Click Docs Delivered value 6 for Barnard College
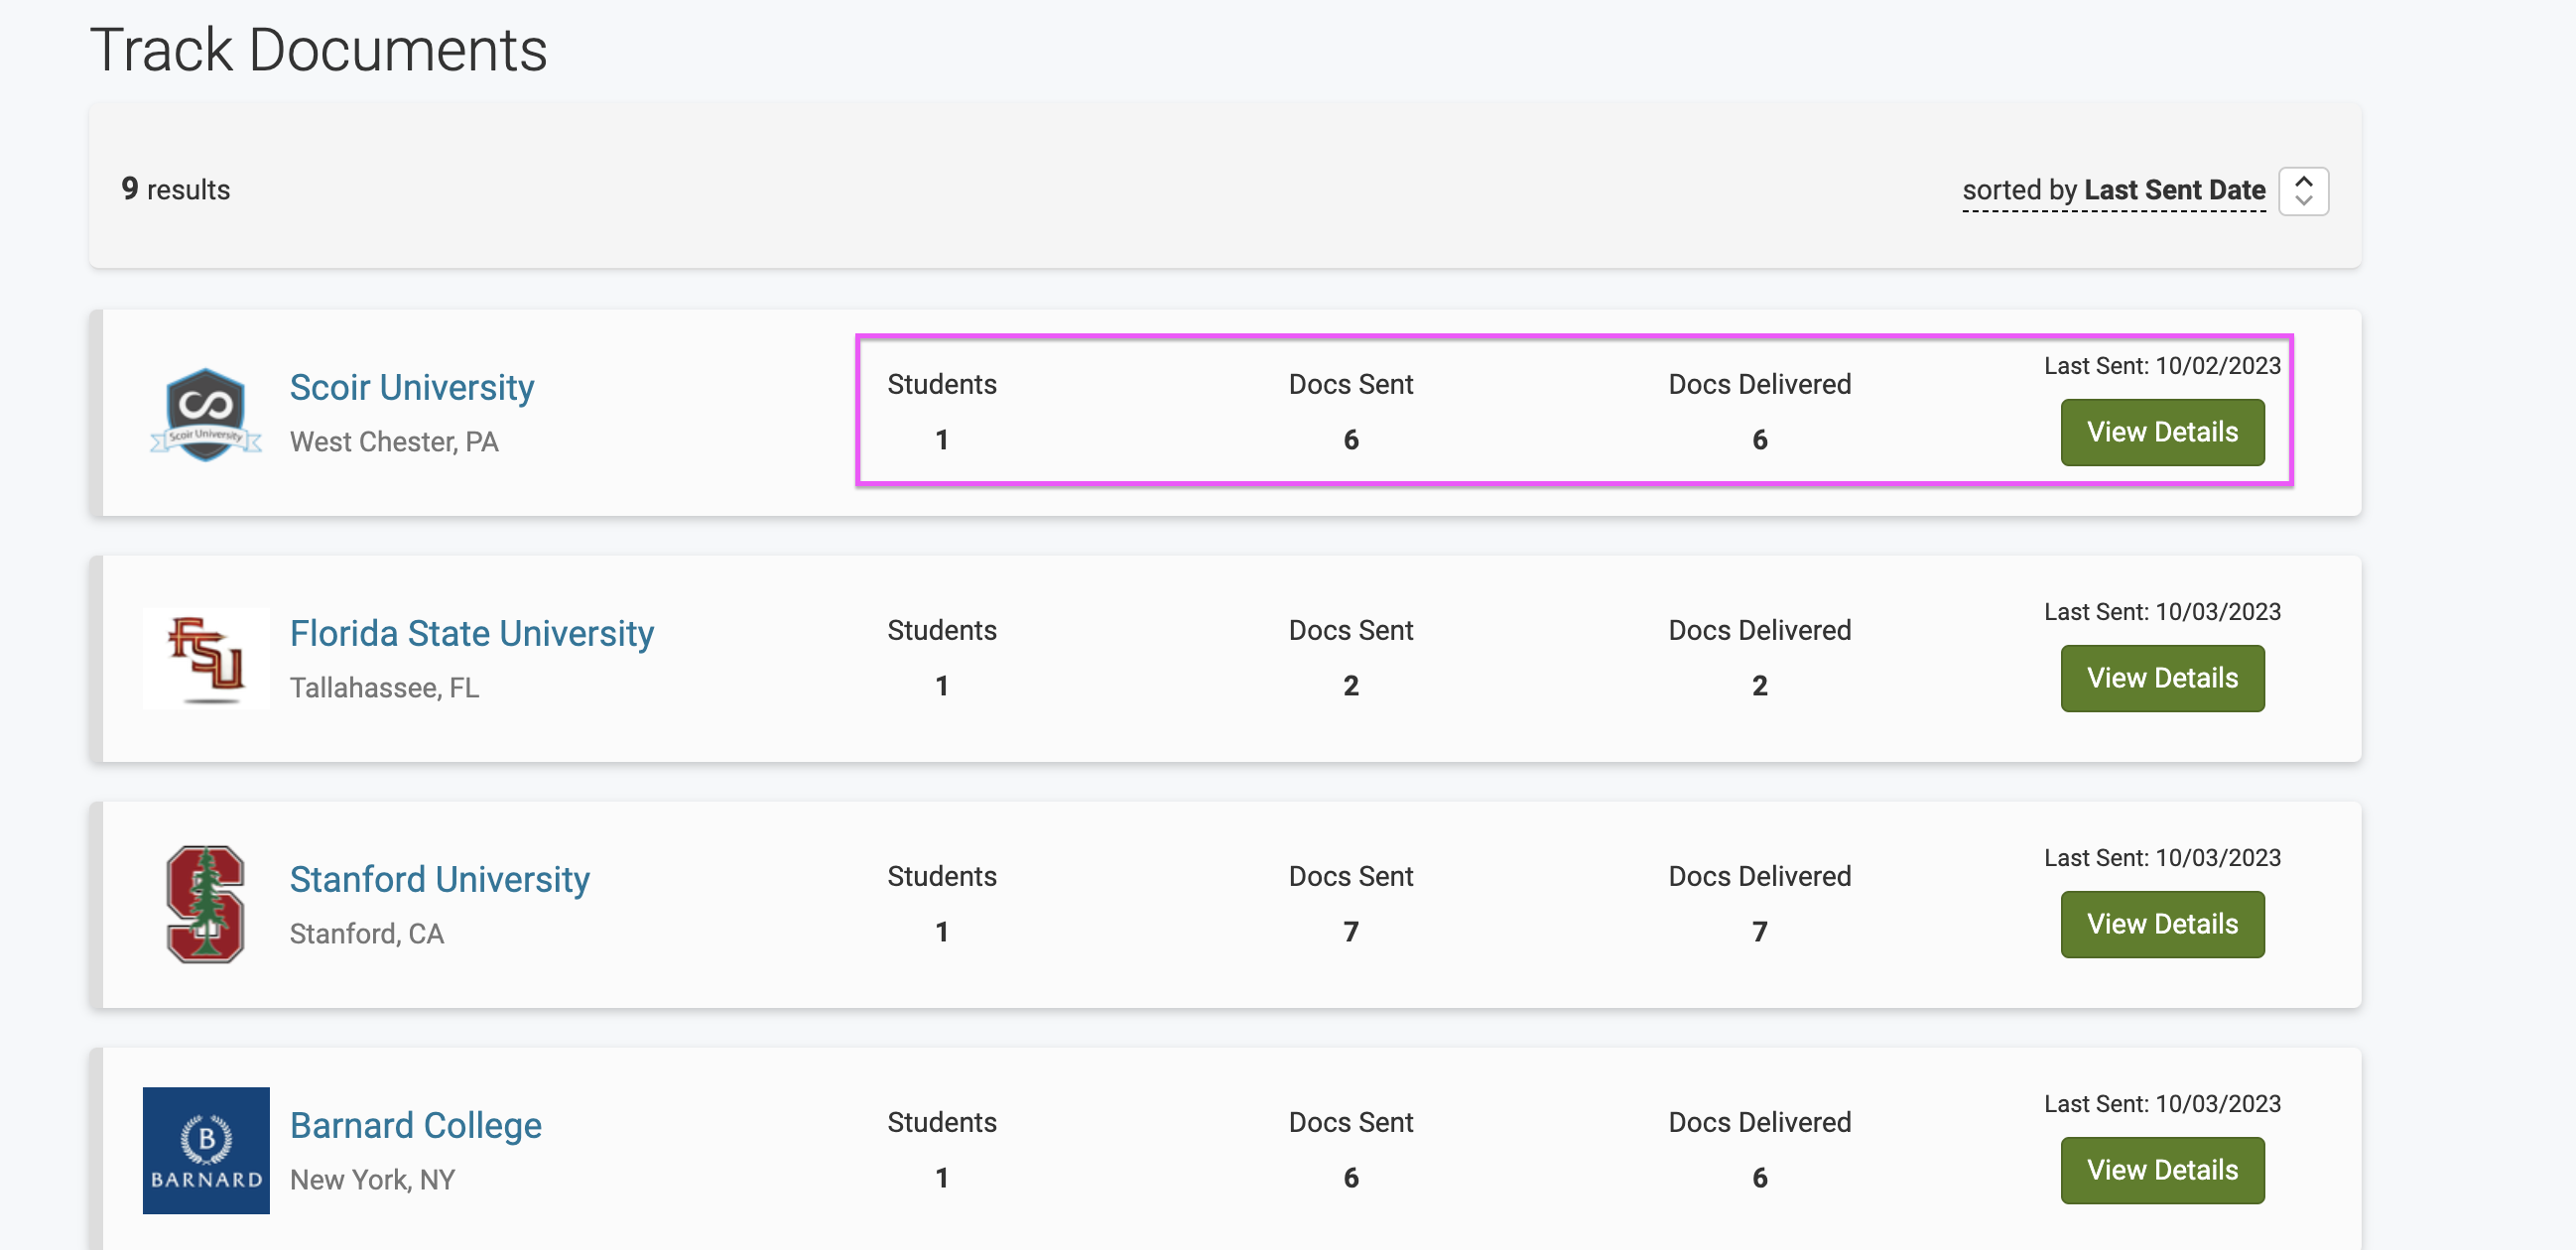The image size is (2576, 1250). [x=1760, y=1178]
